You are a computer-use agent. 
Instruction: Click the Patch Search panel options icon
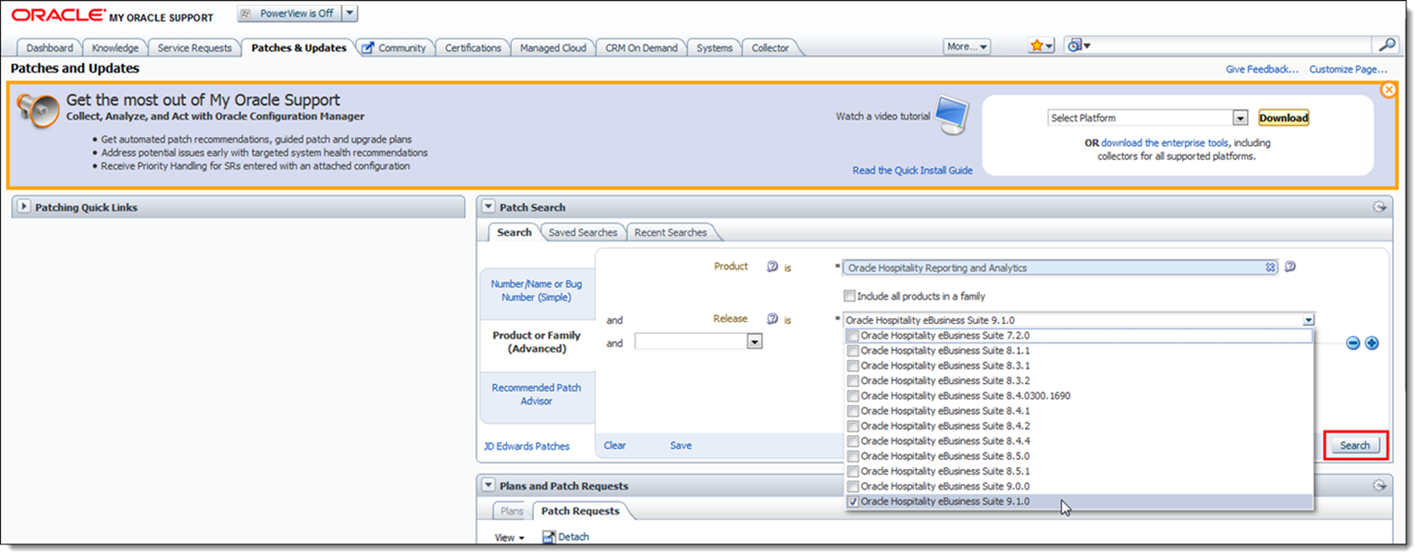point(1380,207)
